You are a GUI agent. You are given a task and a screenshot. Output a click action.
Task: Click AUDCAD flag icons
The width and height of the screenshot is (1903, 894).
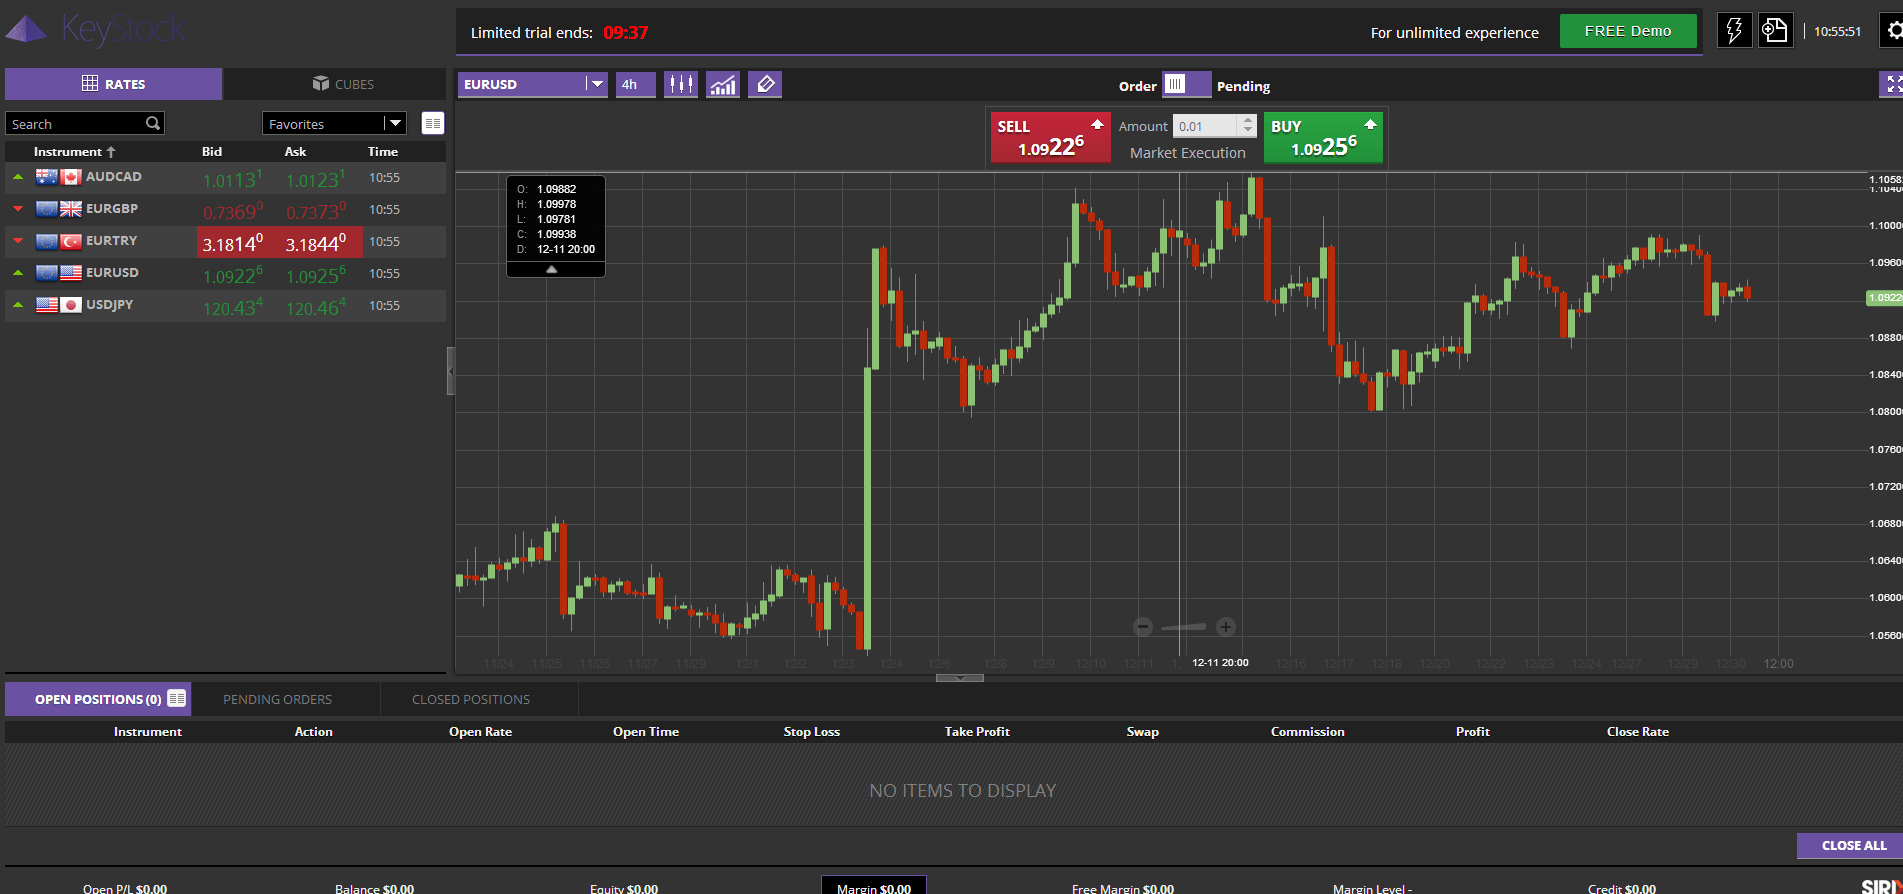point(58,177)
